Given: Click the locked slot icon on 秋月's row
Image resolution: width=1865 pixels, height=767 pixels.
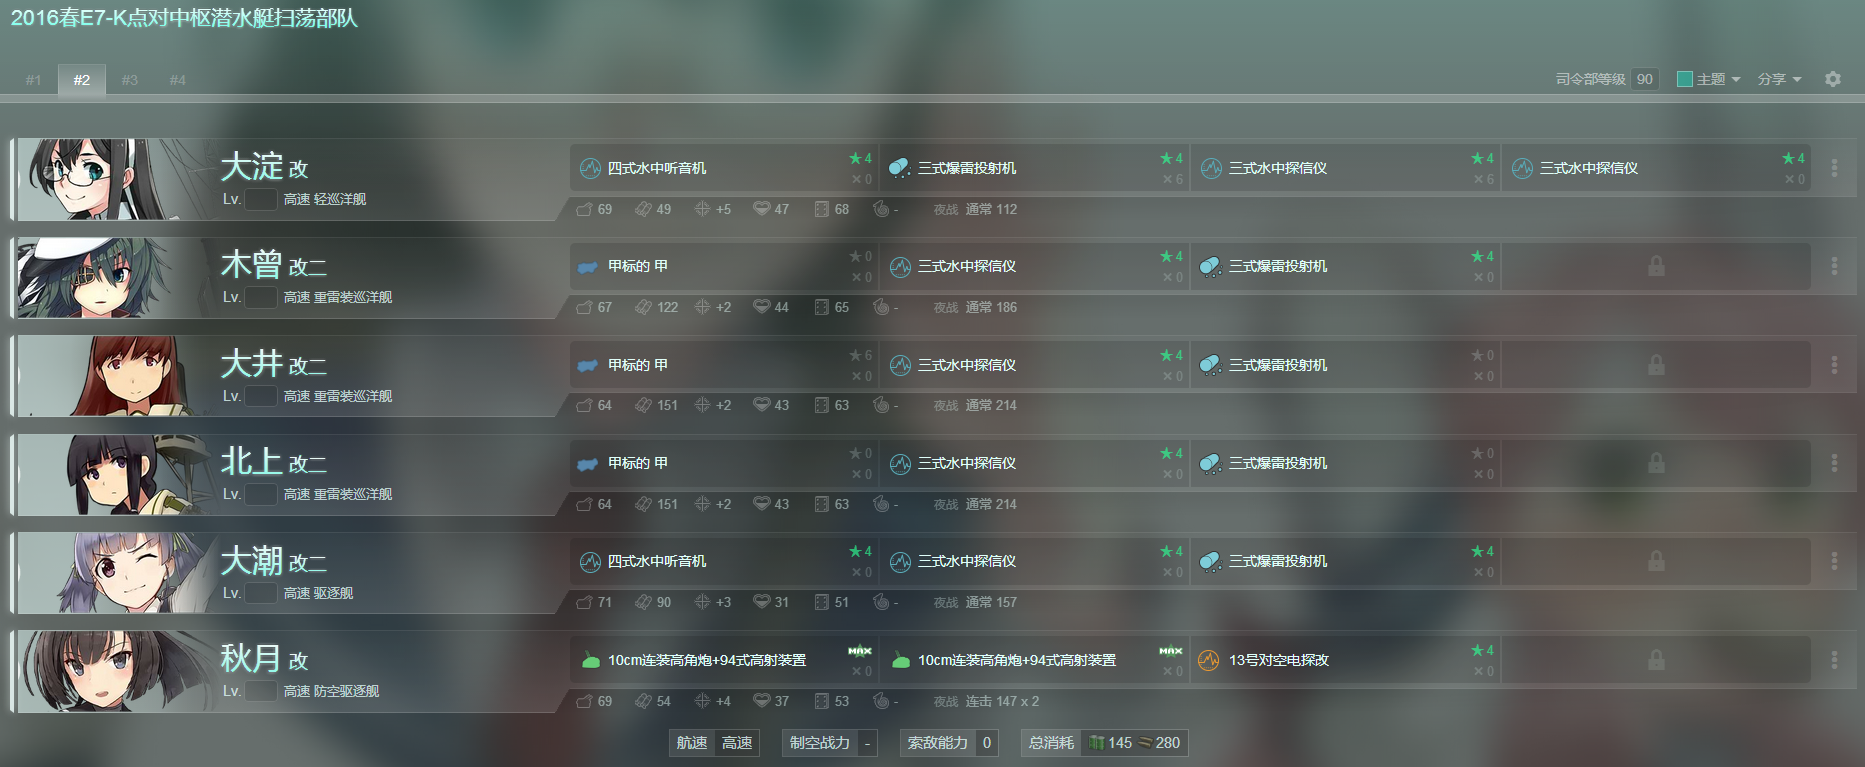Looking at the screenshot, I should point(1656,660).
